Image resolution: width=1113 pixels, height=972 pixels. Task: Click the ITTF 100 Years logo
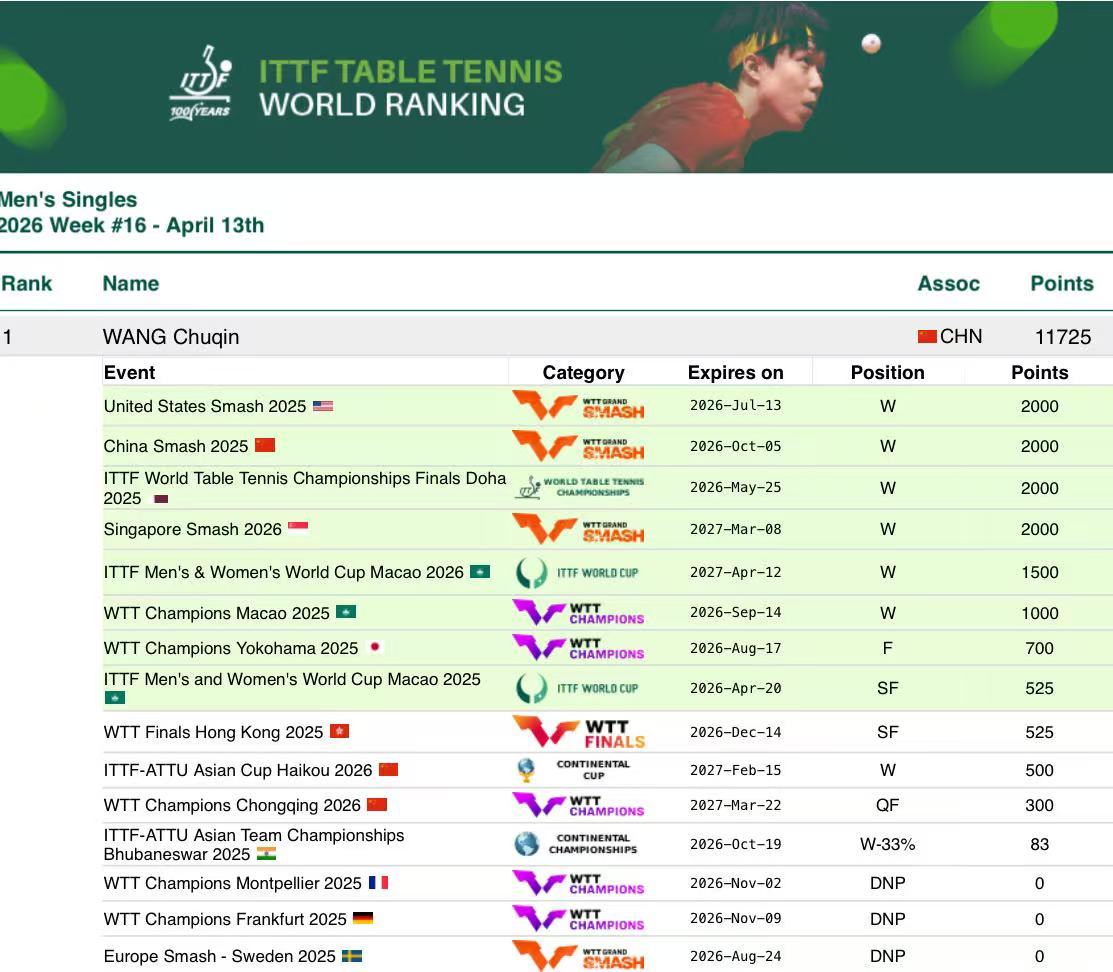coord(201,83)
